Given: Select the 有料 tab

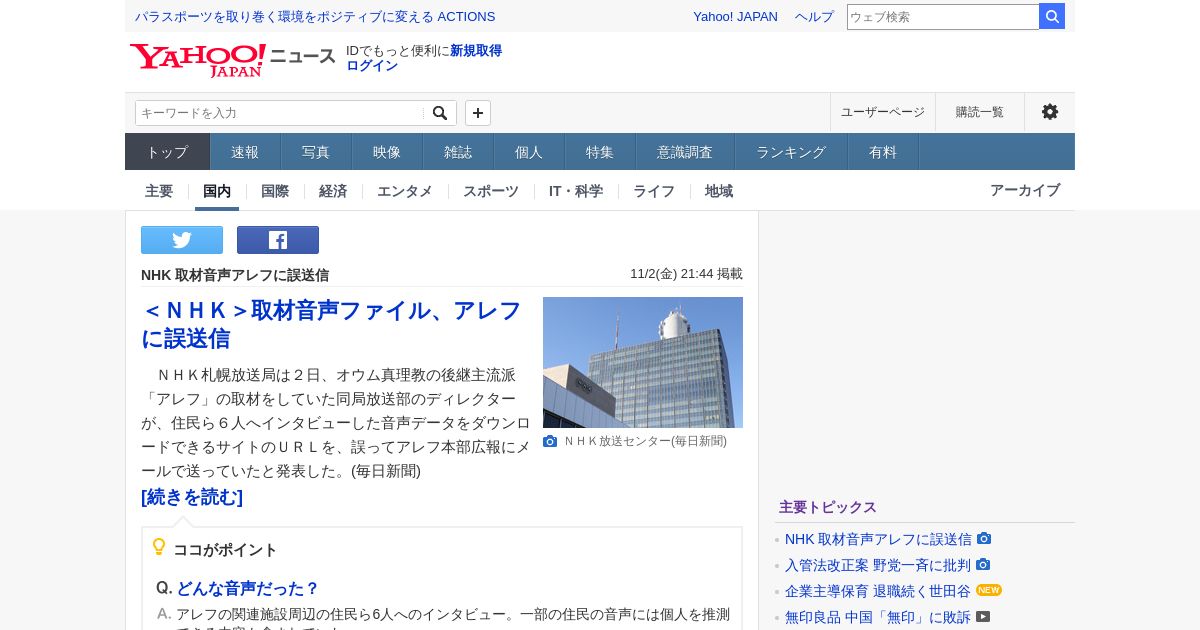Looking at the screenshot, I should tap(883, 152).
